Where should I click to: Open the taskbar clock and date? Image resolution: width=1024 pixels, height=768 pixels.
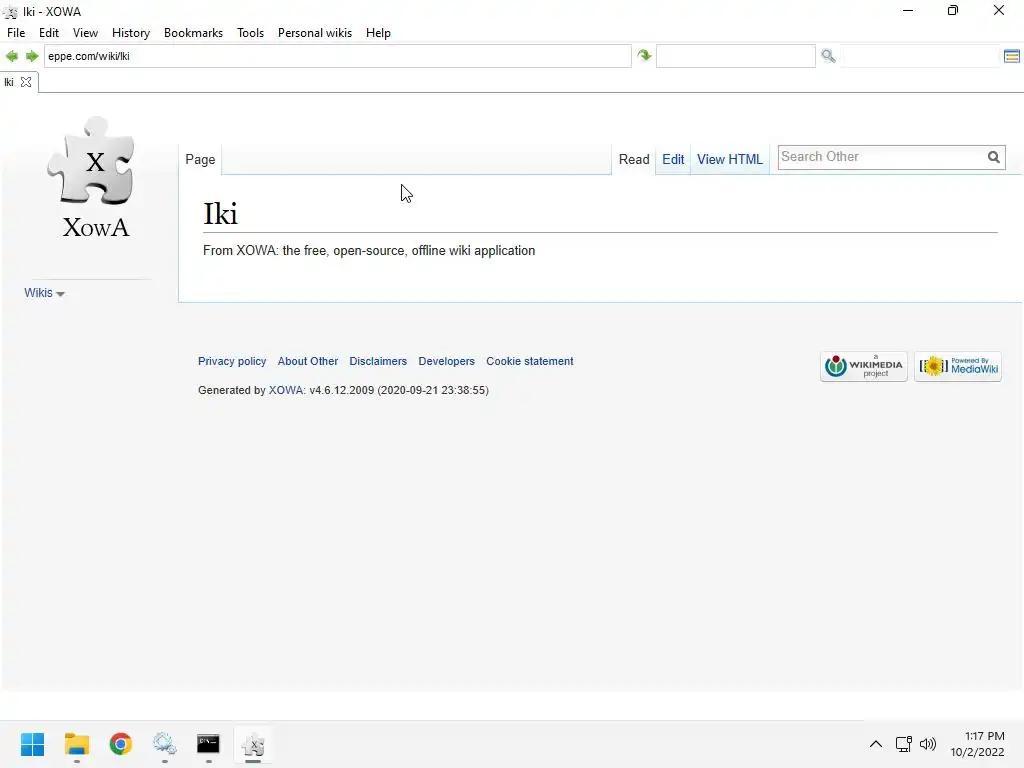coord(978,744)
